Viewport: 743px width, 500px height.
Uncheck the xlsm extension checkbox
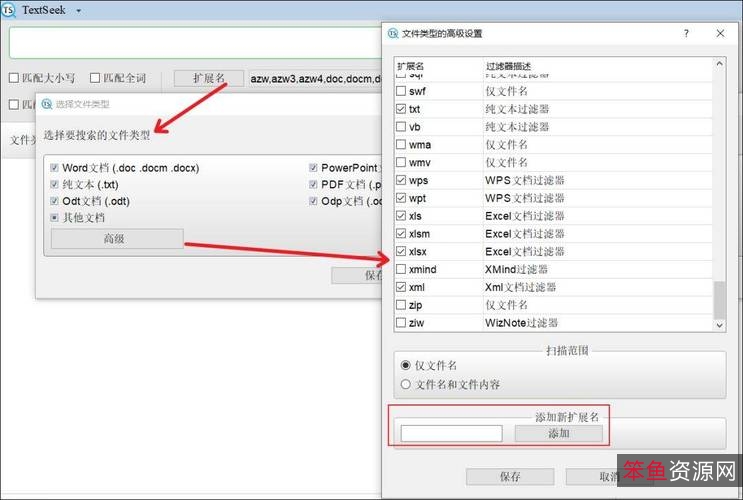401,234
